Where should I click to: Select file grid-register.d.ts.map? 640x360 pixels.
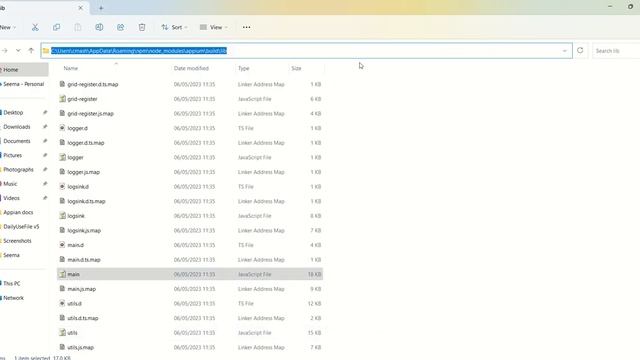coord(190,84)
